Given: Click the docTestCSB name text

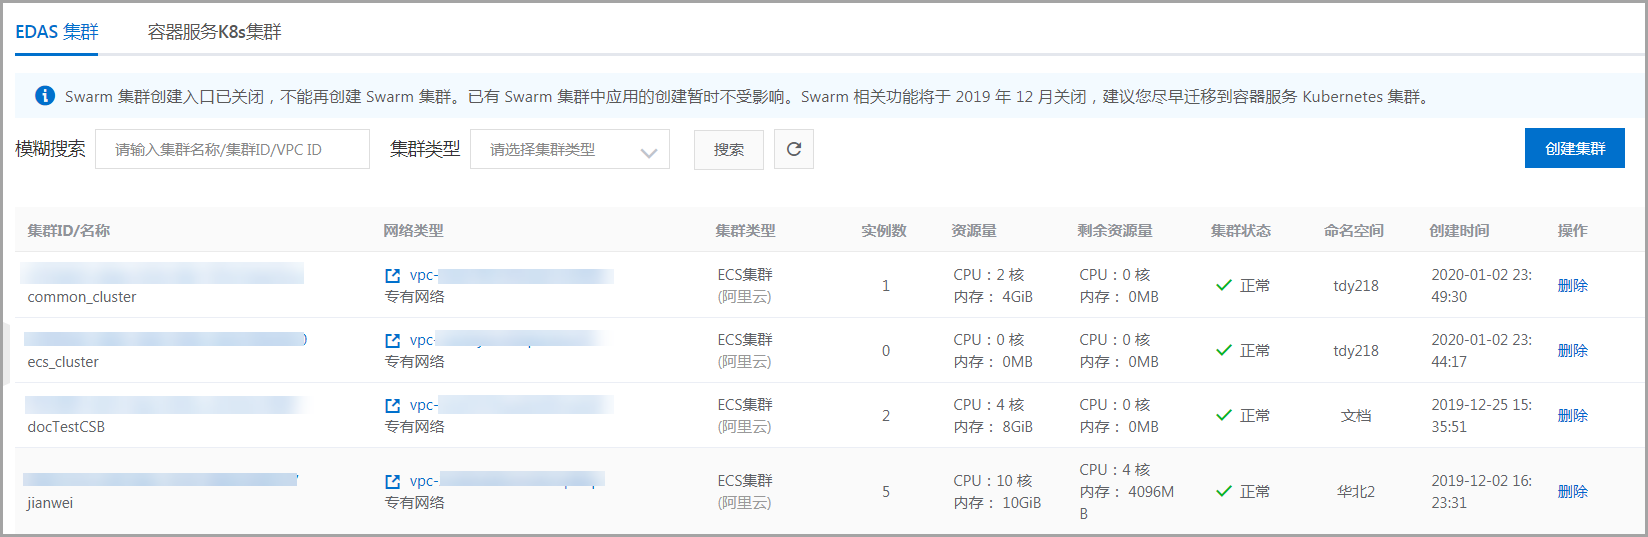Looking at the screenshot, I should [x=66, y=427].
